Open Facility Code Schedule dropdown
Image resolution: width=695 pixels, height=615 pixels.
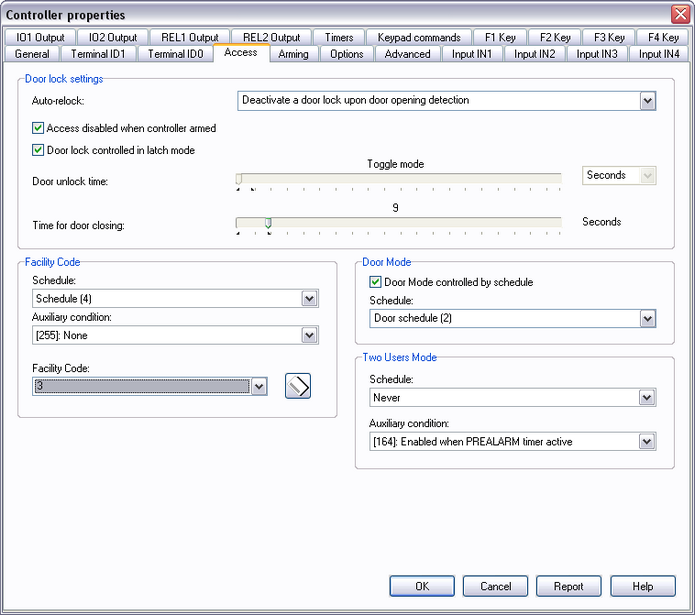tap(309, 299)
